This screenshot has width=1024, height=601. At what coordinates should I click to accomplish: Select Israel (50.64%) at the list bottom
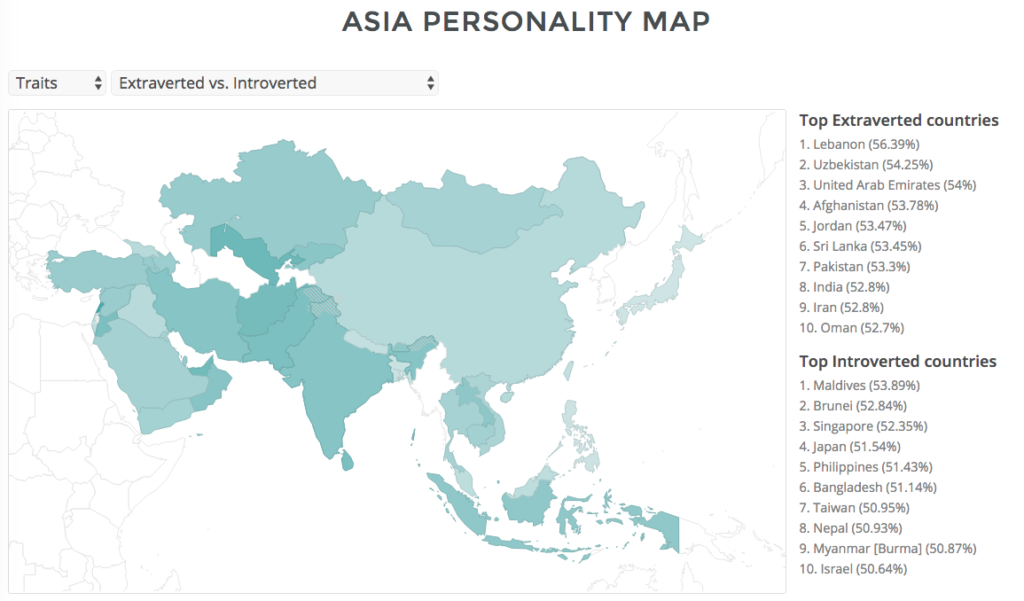click(852, 568)
